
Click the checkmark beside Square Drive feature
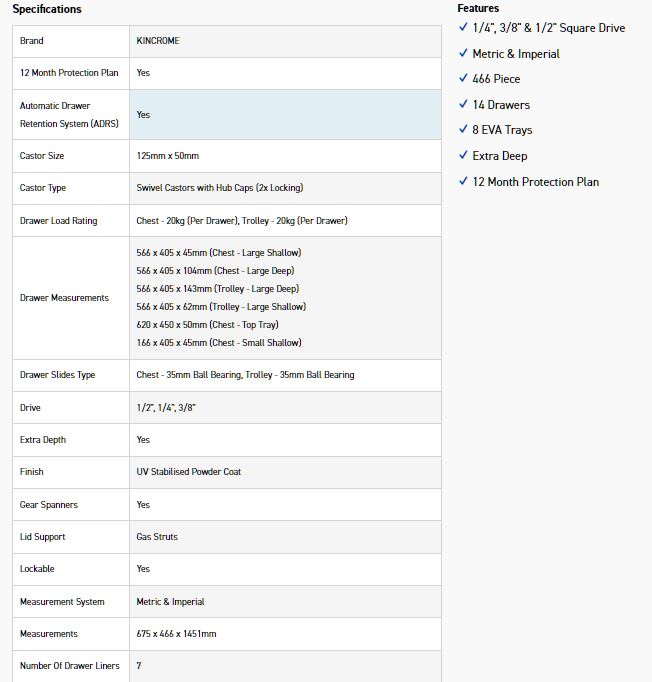click(463, 27)
